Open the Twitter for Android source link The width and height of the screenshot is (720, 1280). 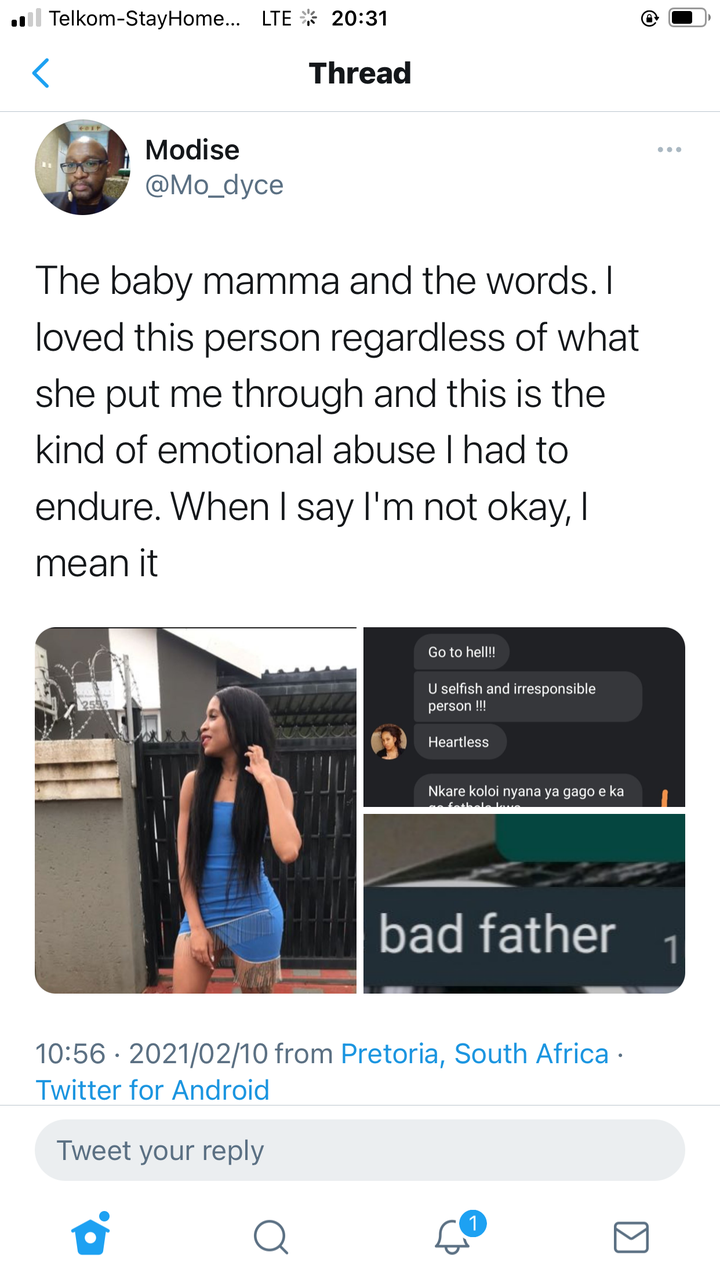click(153, 1089)
